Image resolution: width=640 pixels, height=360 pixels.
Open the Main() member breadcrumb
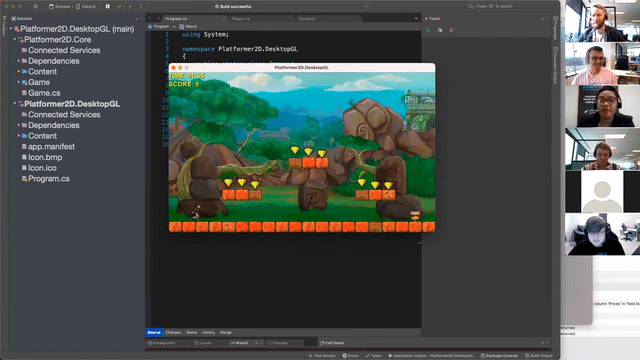click(188, 27)
